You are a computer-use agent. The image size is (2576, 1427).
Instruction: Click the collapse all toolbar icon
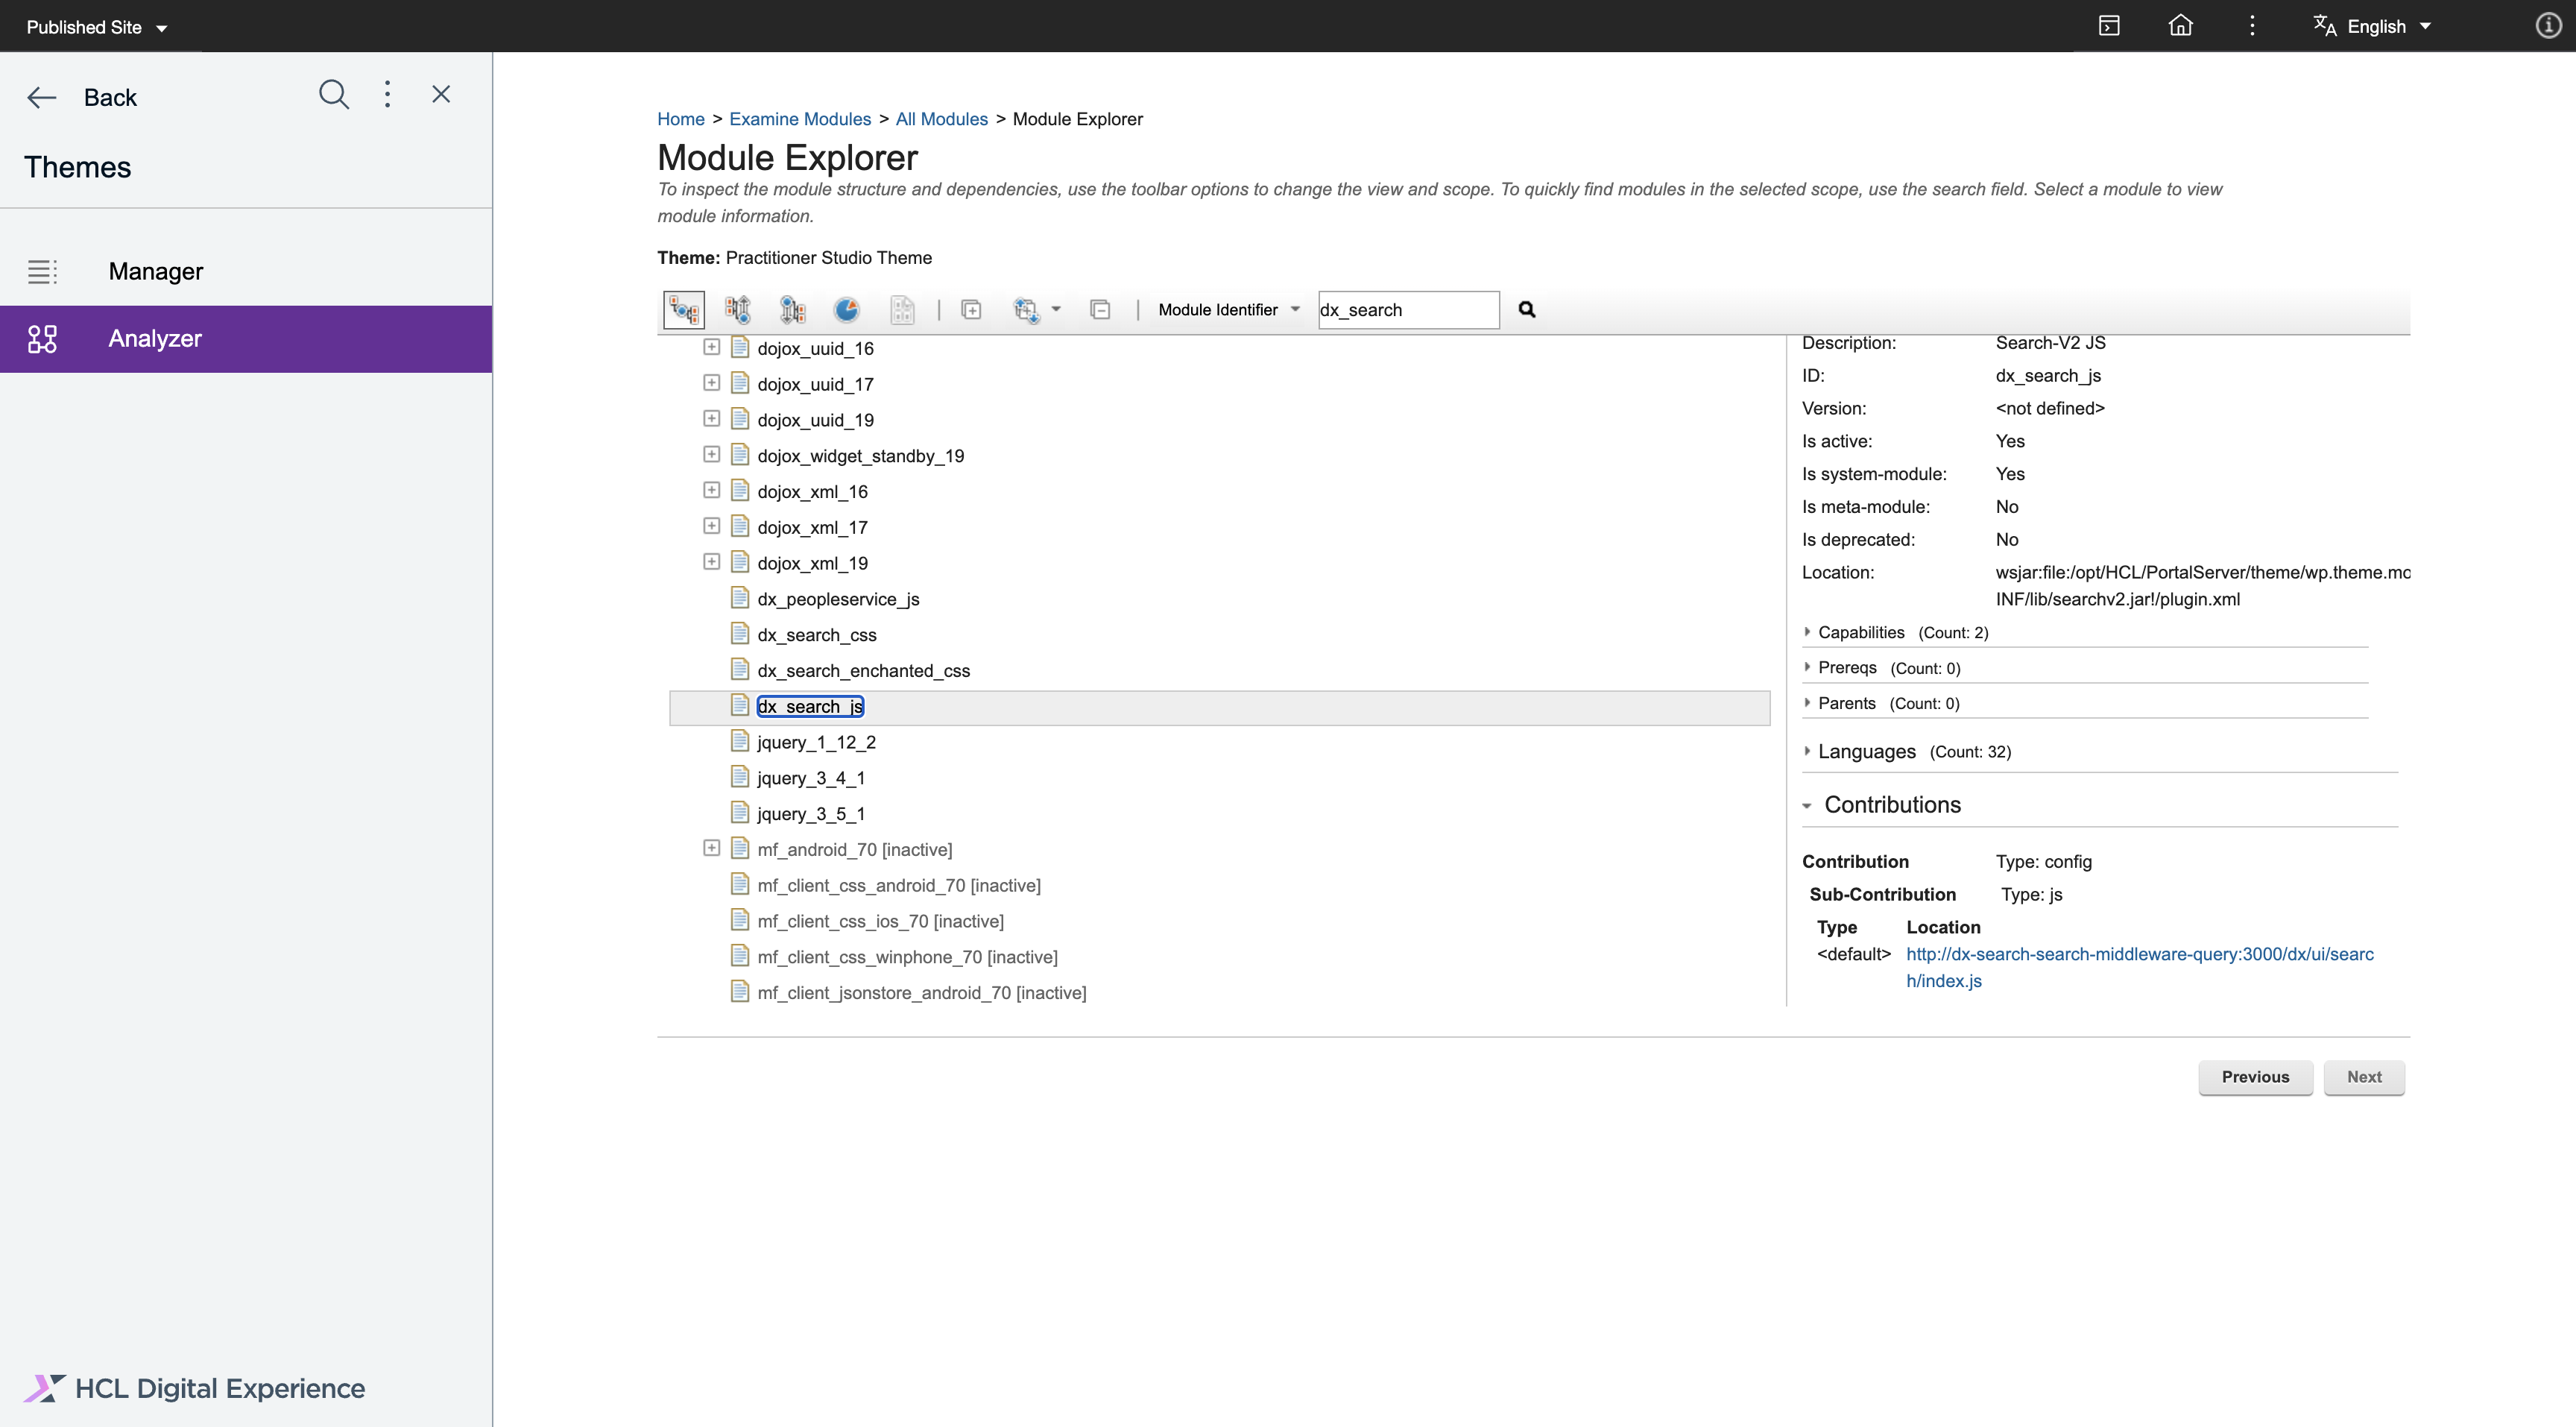(1100, 310)
